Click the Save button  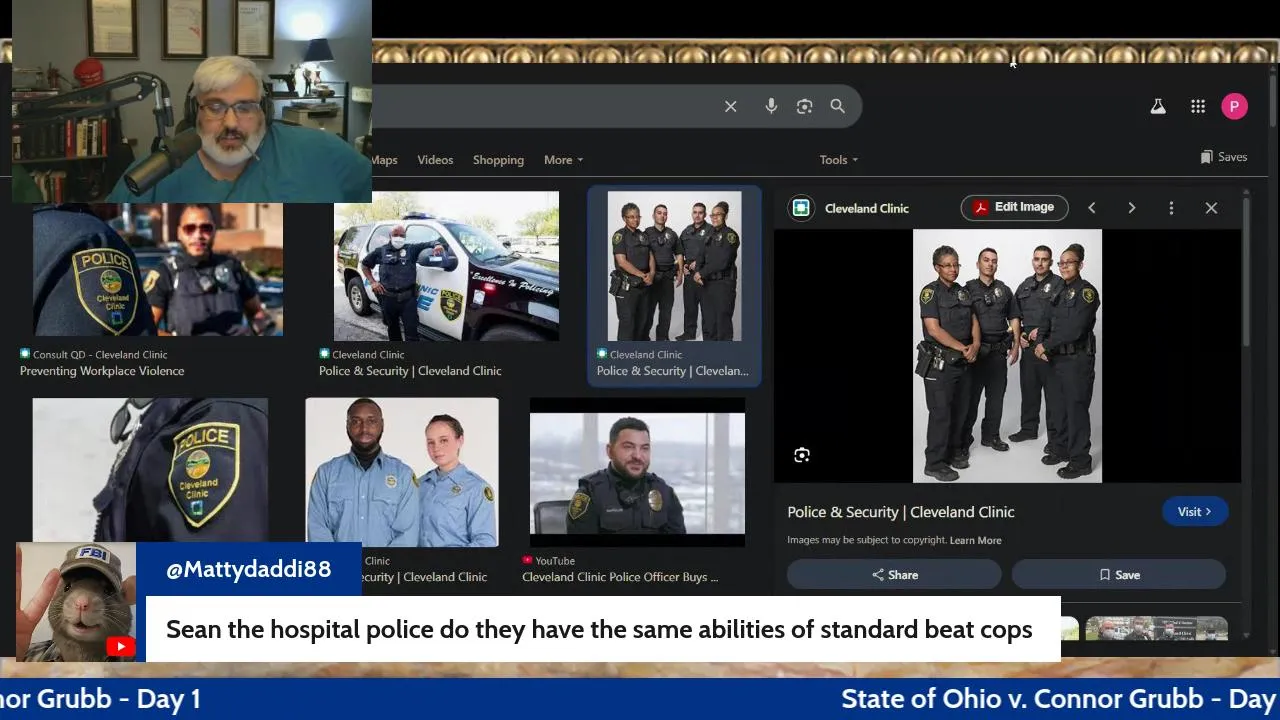coord(1119,575)
